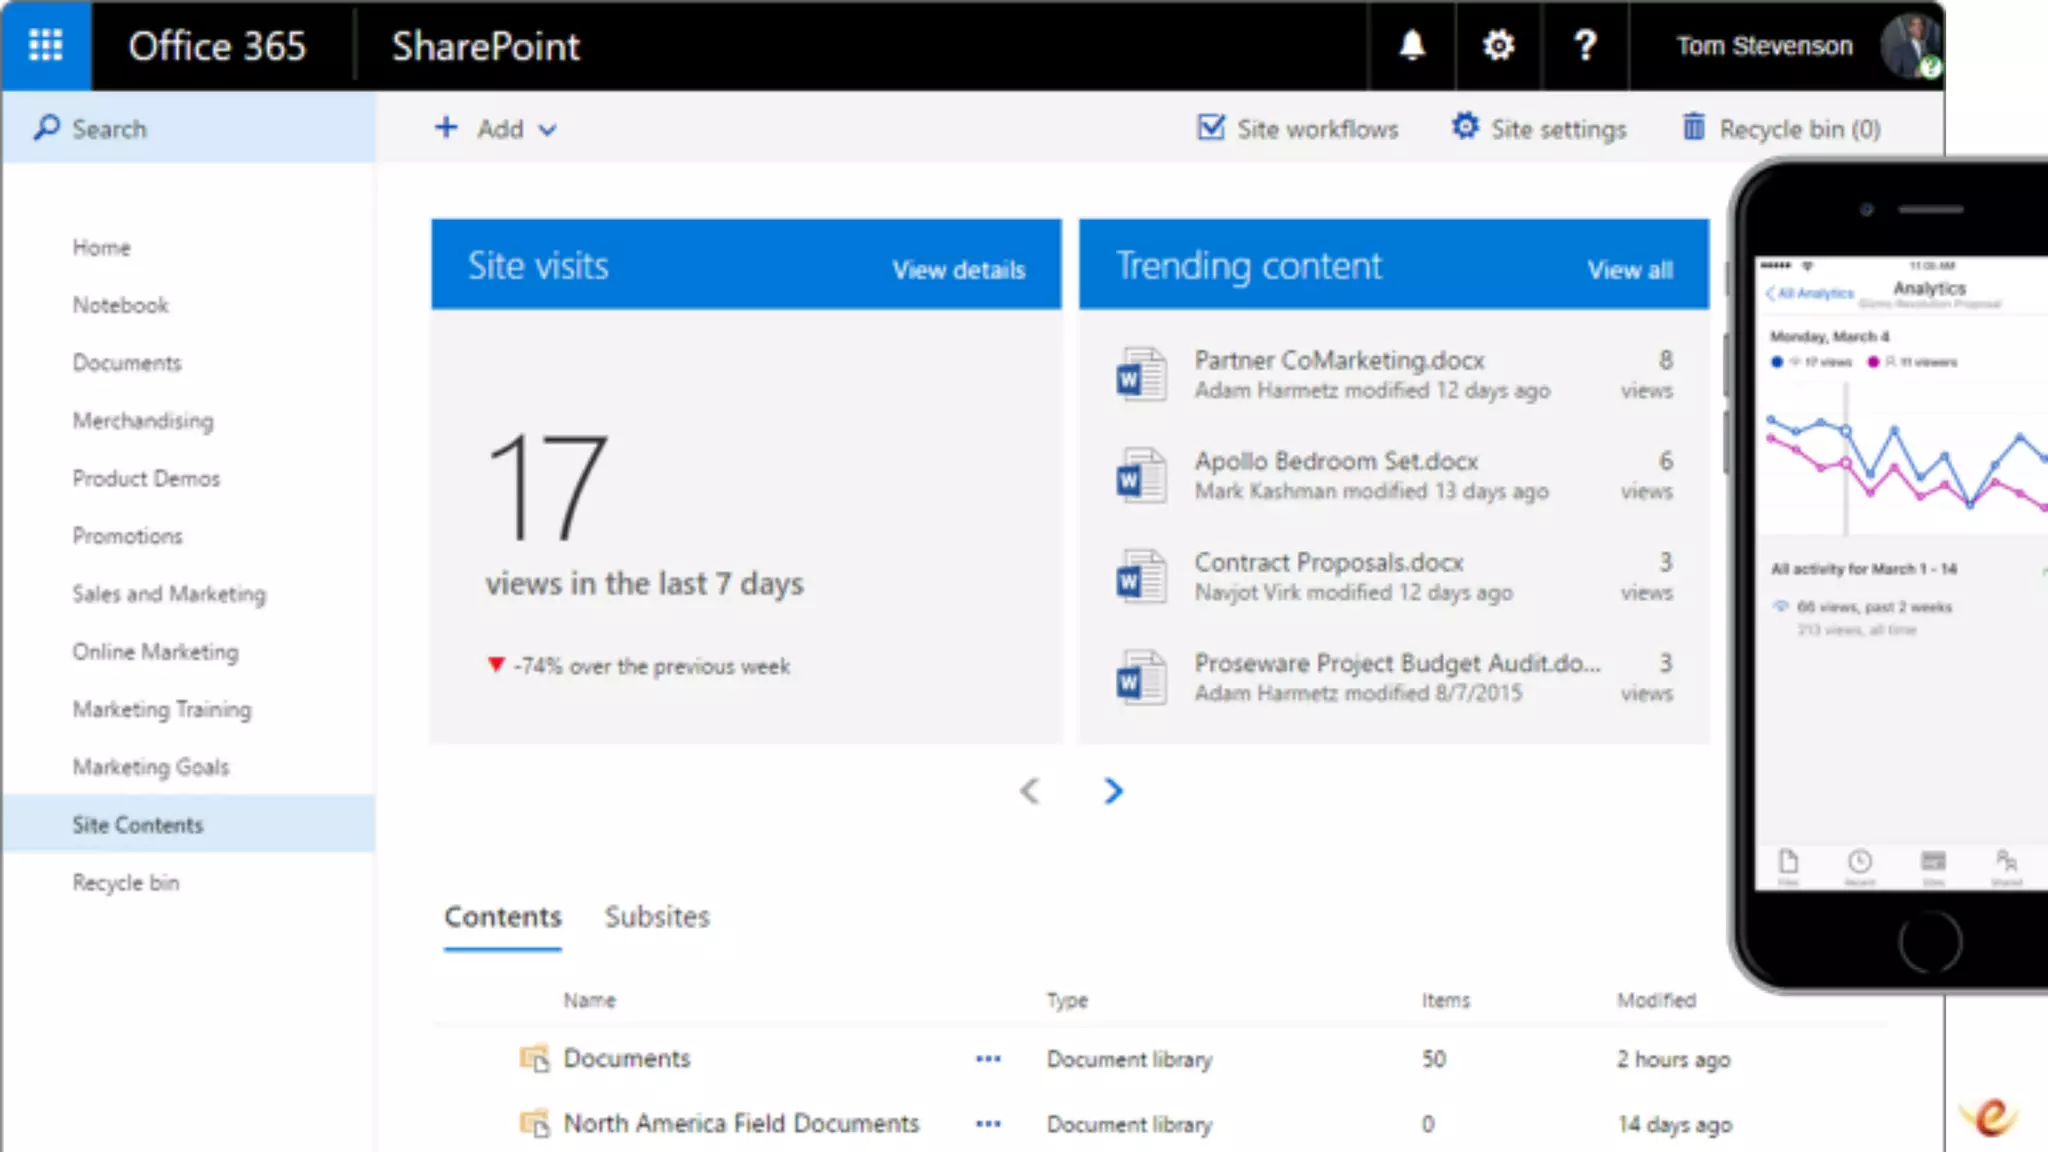This screenshot has width=2048, height=1152.
Task: Open the notifications bell
Action: (1411, 45)
